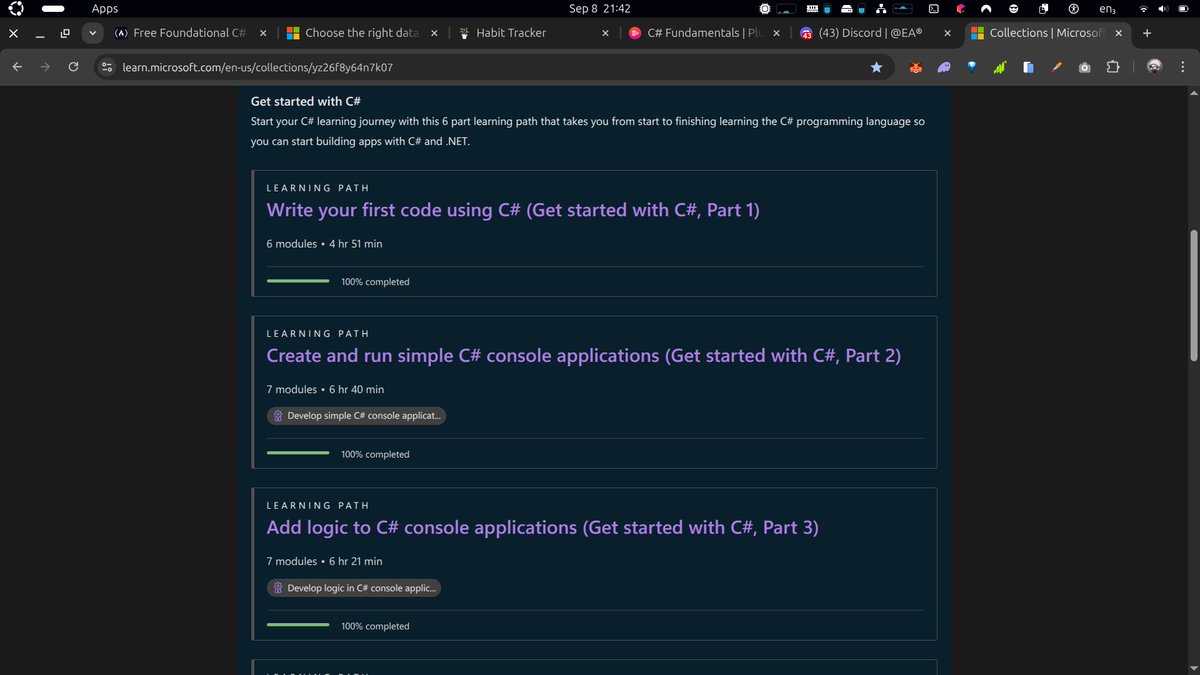Go forward to the next page
Screen dimensions: 1200x675
45,67
